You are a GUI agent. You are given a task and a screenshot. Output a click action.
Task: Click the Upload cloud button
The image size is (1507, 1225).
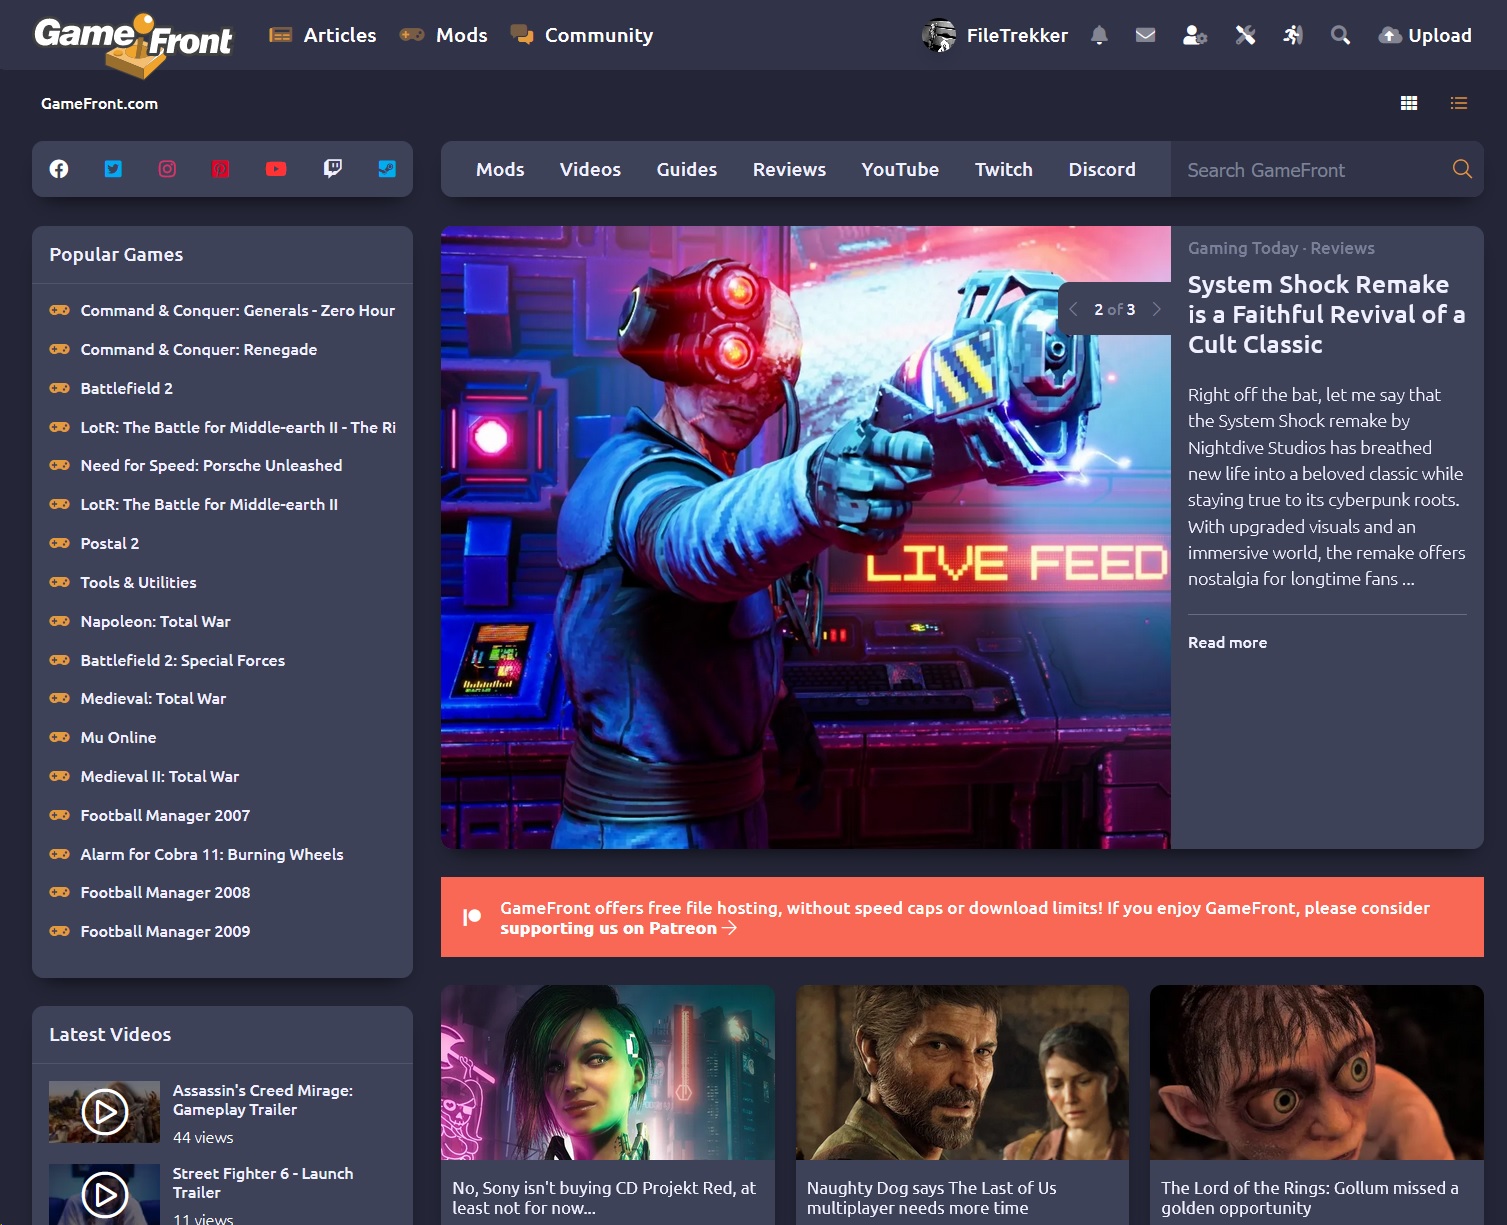pos(1425,35)
